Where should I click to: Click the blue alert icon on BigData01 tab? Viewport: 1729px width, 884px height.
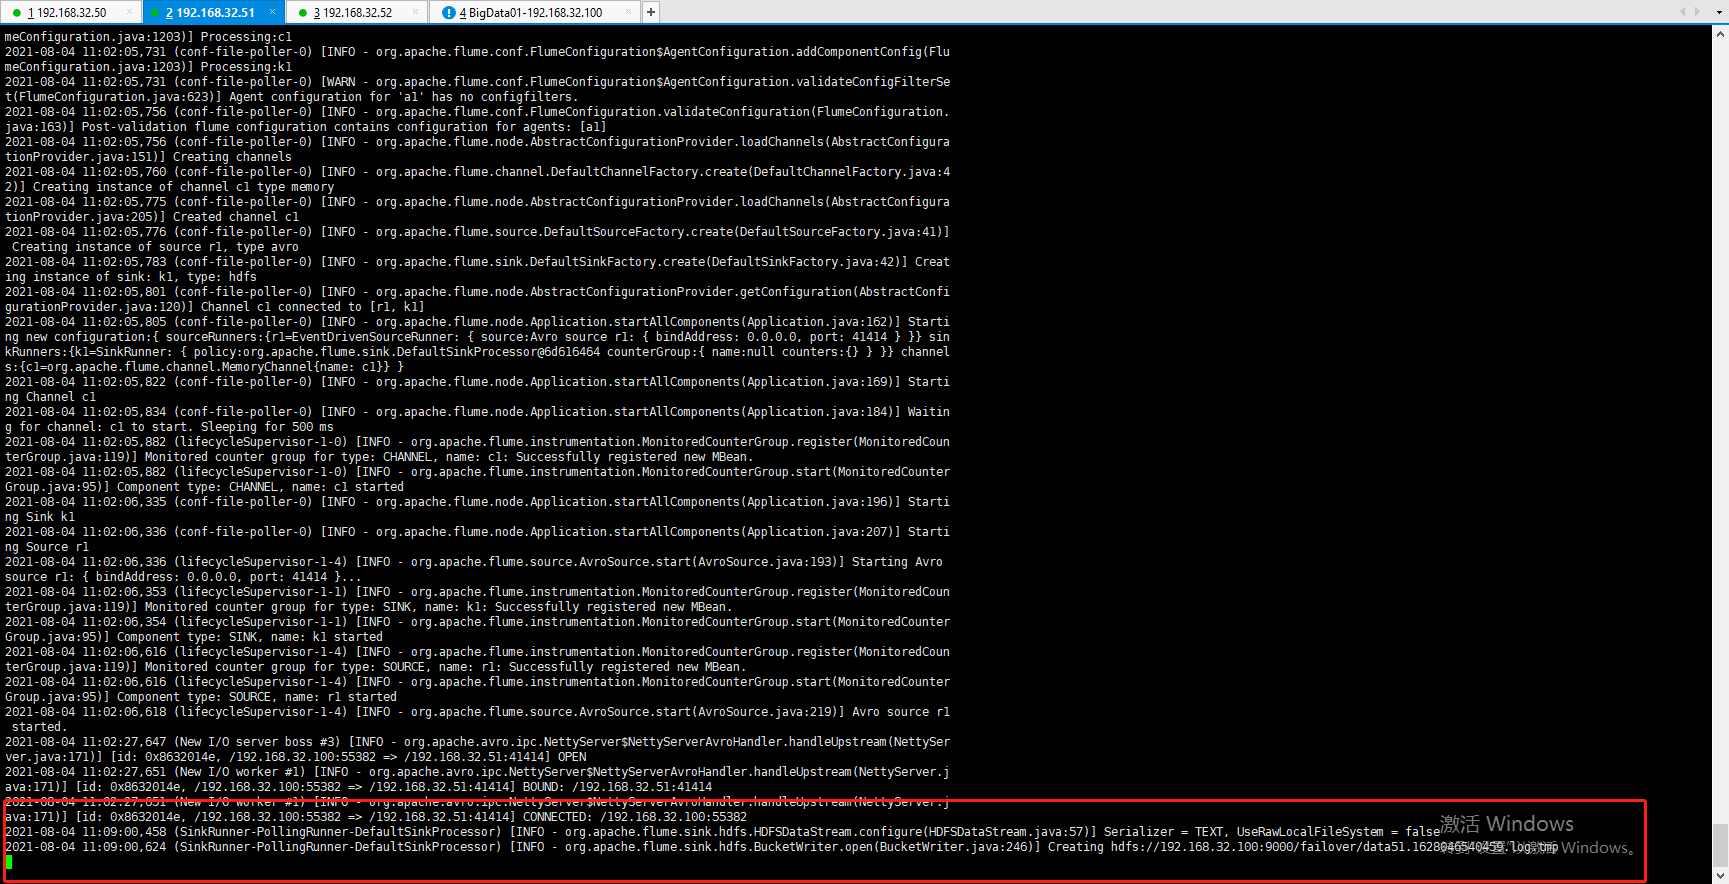click(x=448, y=13)
